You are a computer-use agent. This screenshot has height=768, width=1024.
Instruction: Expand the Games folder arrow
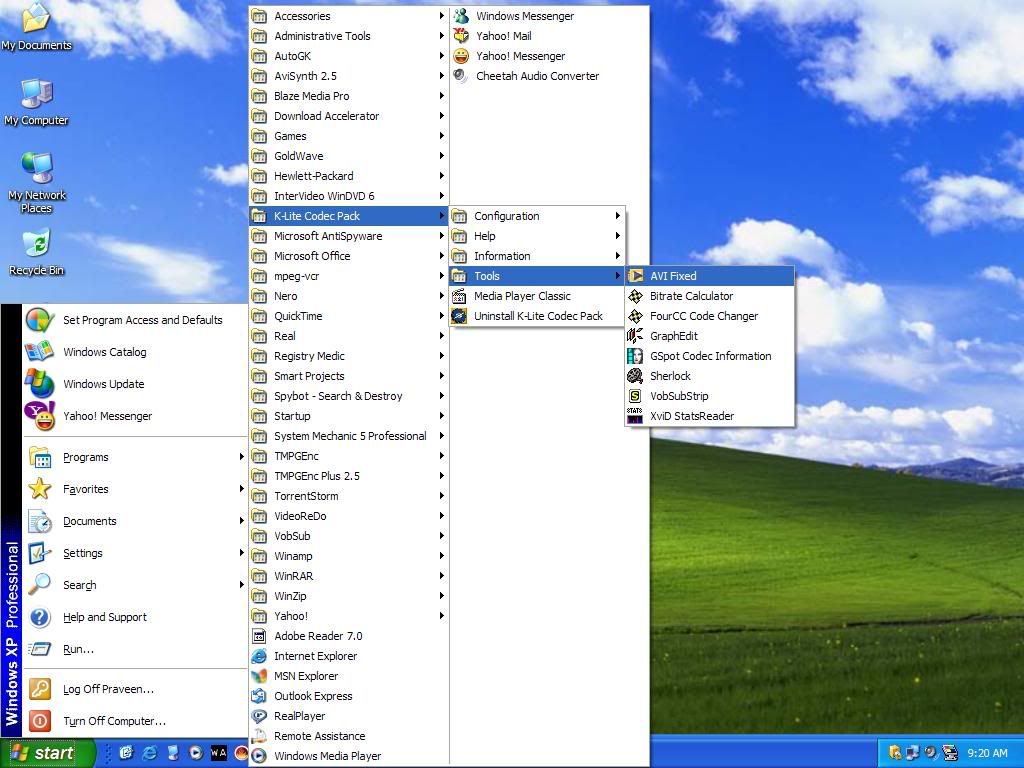pyautogui.click(x=441, y=136)
